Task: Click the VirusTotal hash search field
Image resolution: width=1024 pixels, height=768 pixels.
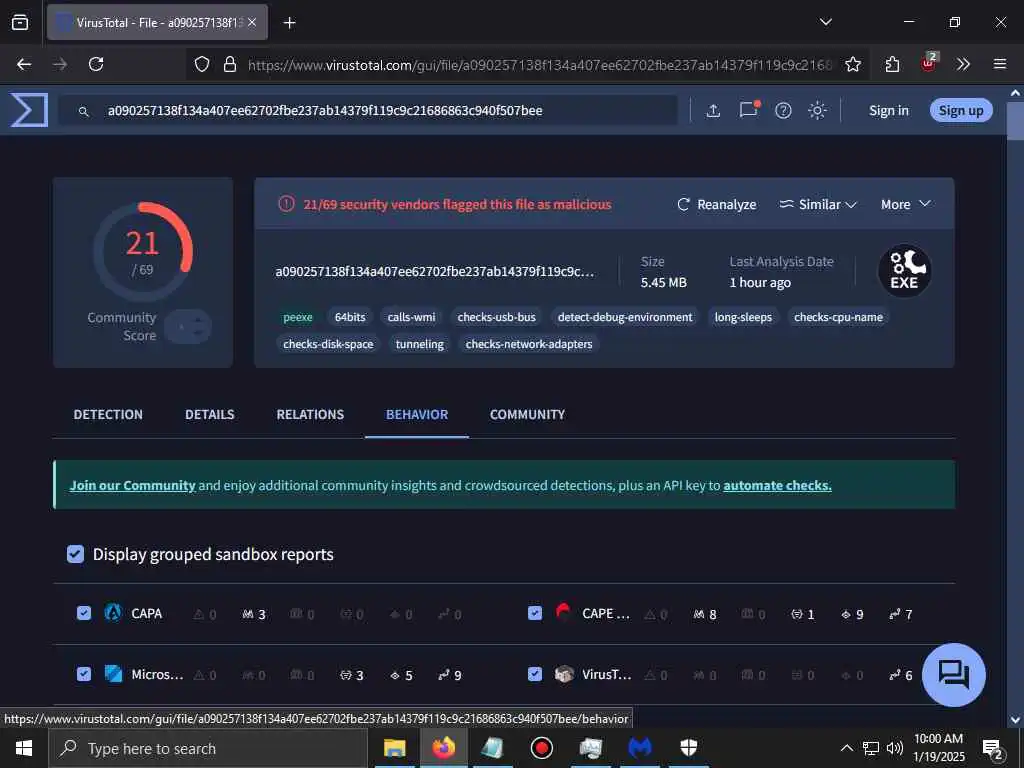Action: [x=368, y=110]
